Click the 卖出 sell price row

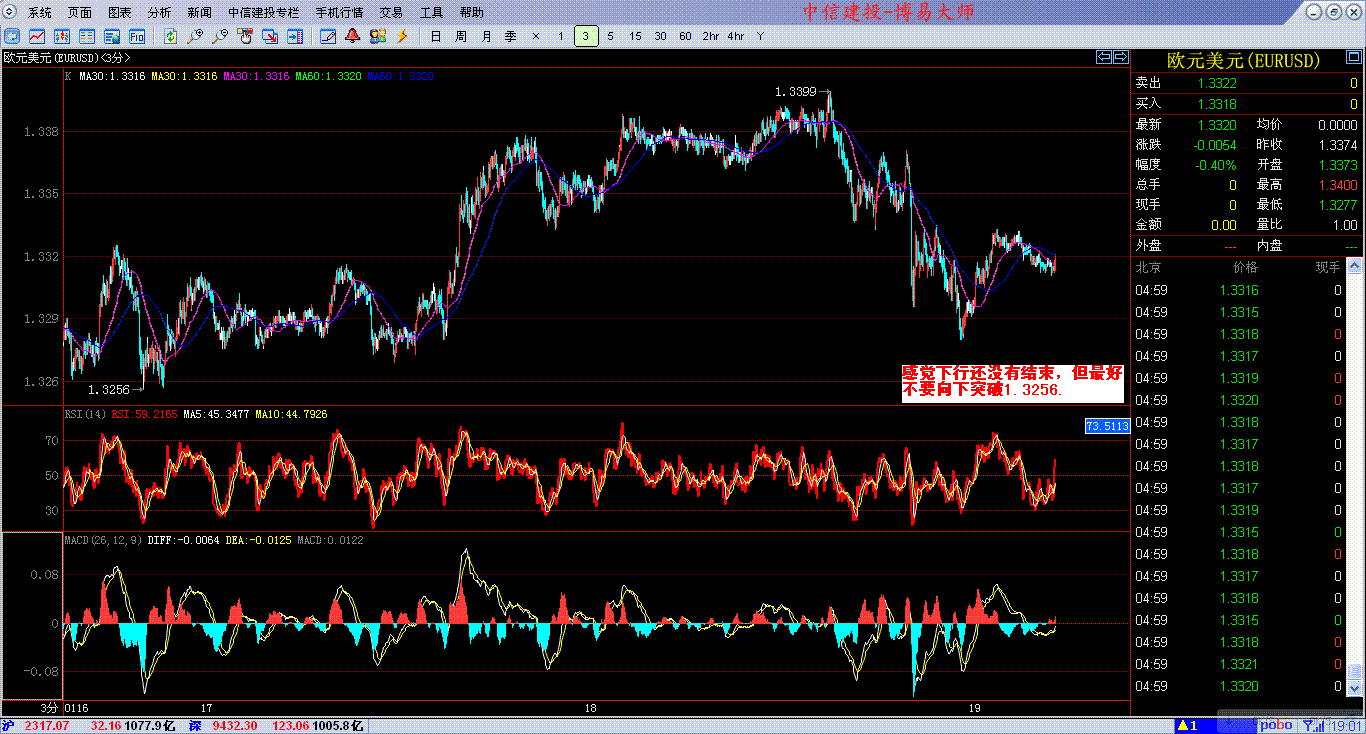coord(1248,82)
